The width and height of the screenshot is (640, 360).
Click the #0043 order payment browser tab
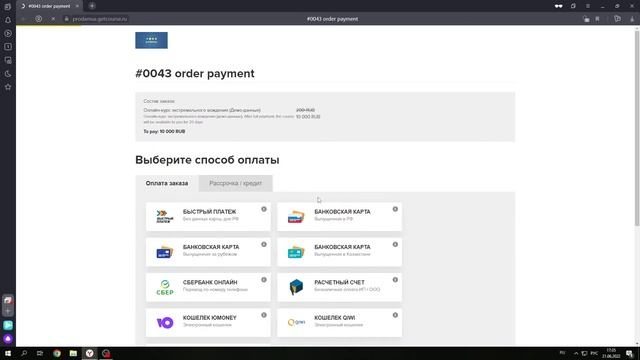(x=49, y=6)
